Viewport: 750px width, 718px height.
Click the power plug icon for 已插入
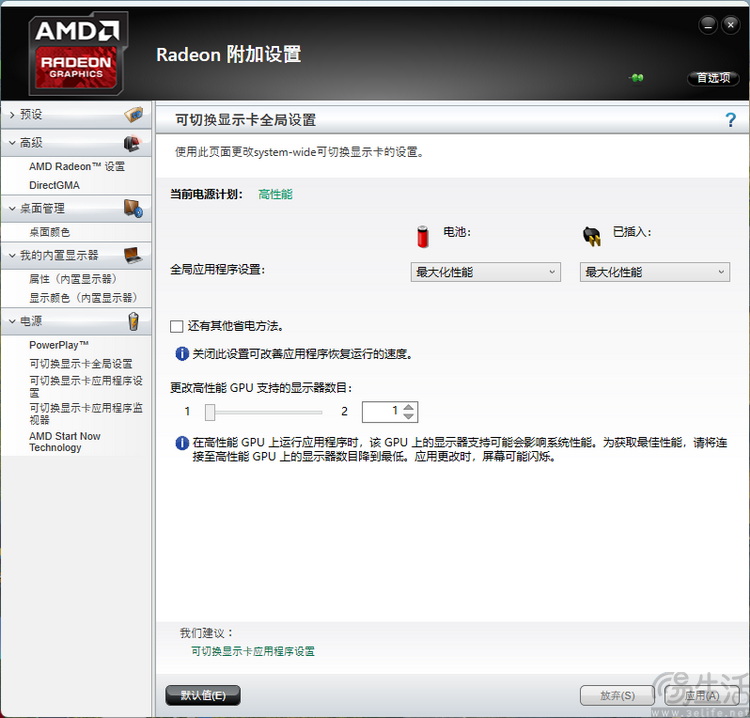(592, 236)
